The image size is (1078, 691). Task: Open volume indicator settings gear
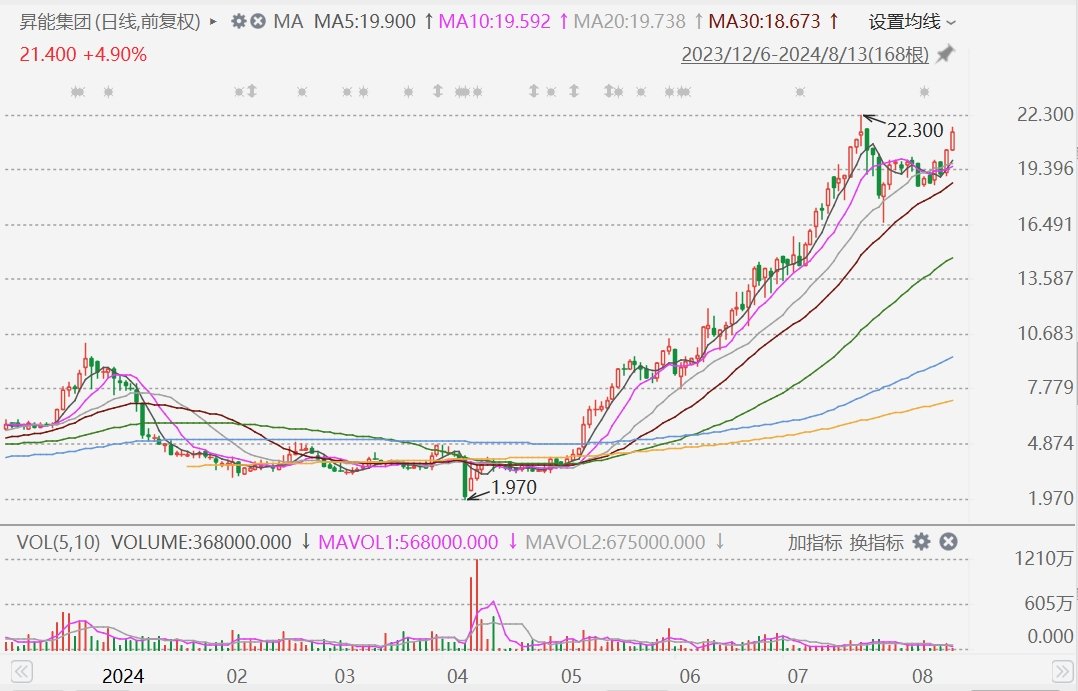922,542
